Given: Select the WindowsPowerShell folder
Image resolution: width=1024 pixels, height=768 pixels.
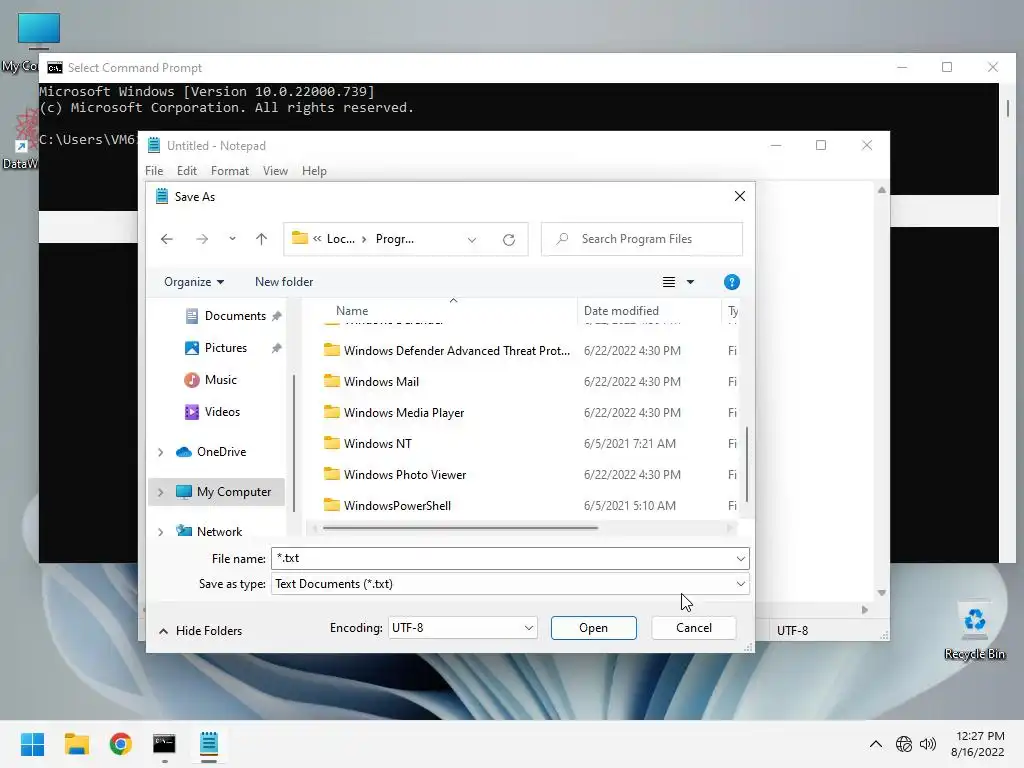Looking at the screenshot, I should (x=397, y=505).
